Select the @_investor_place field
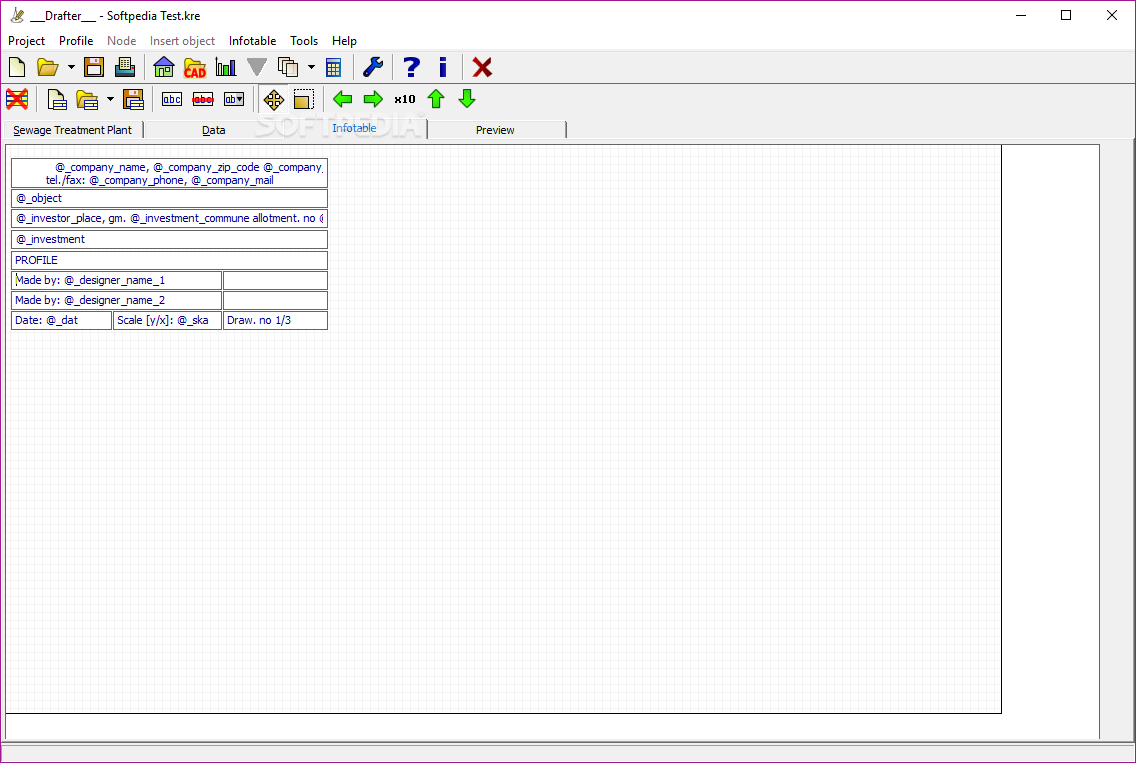1136x763 pixels. tap(170, 218)
